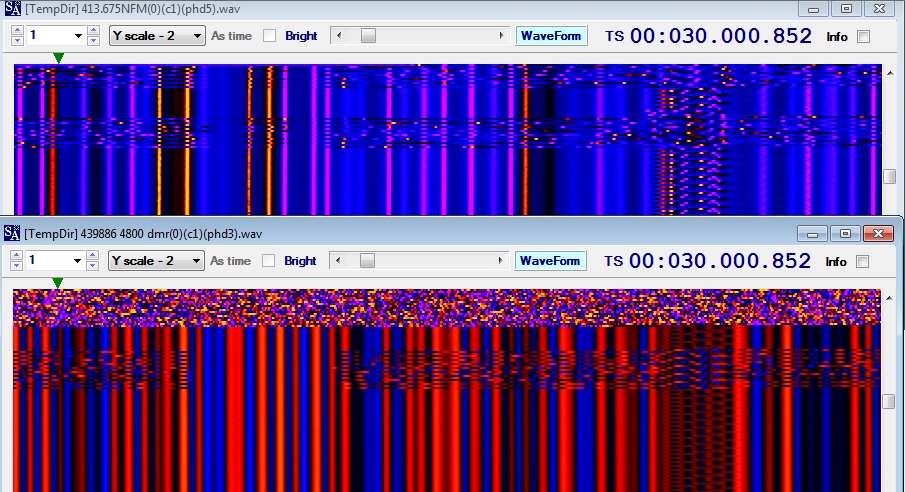Click the spectrogram display in the 413.675NFM window
Screen dimensions: 905x492
448,139
